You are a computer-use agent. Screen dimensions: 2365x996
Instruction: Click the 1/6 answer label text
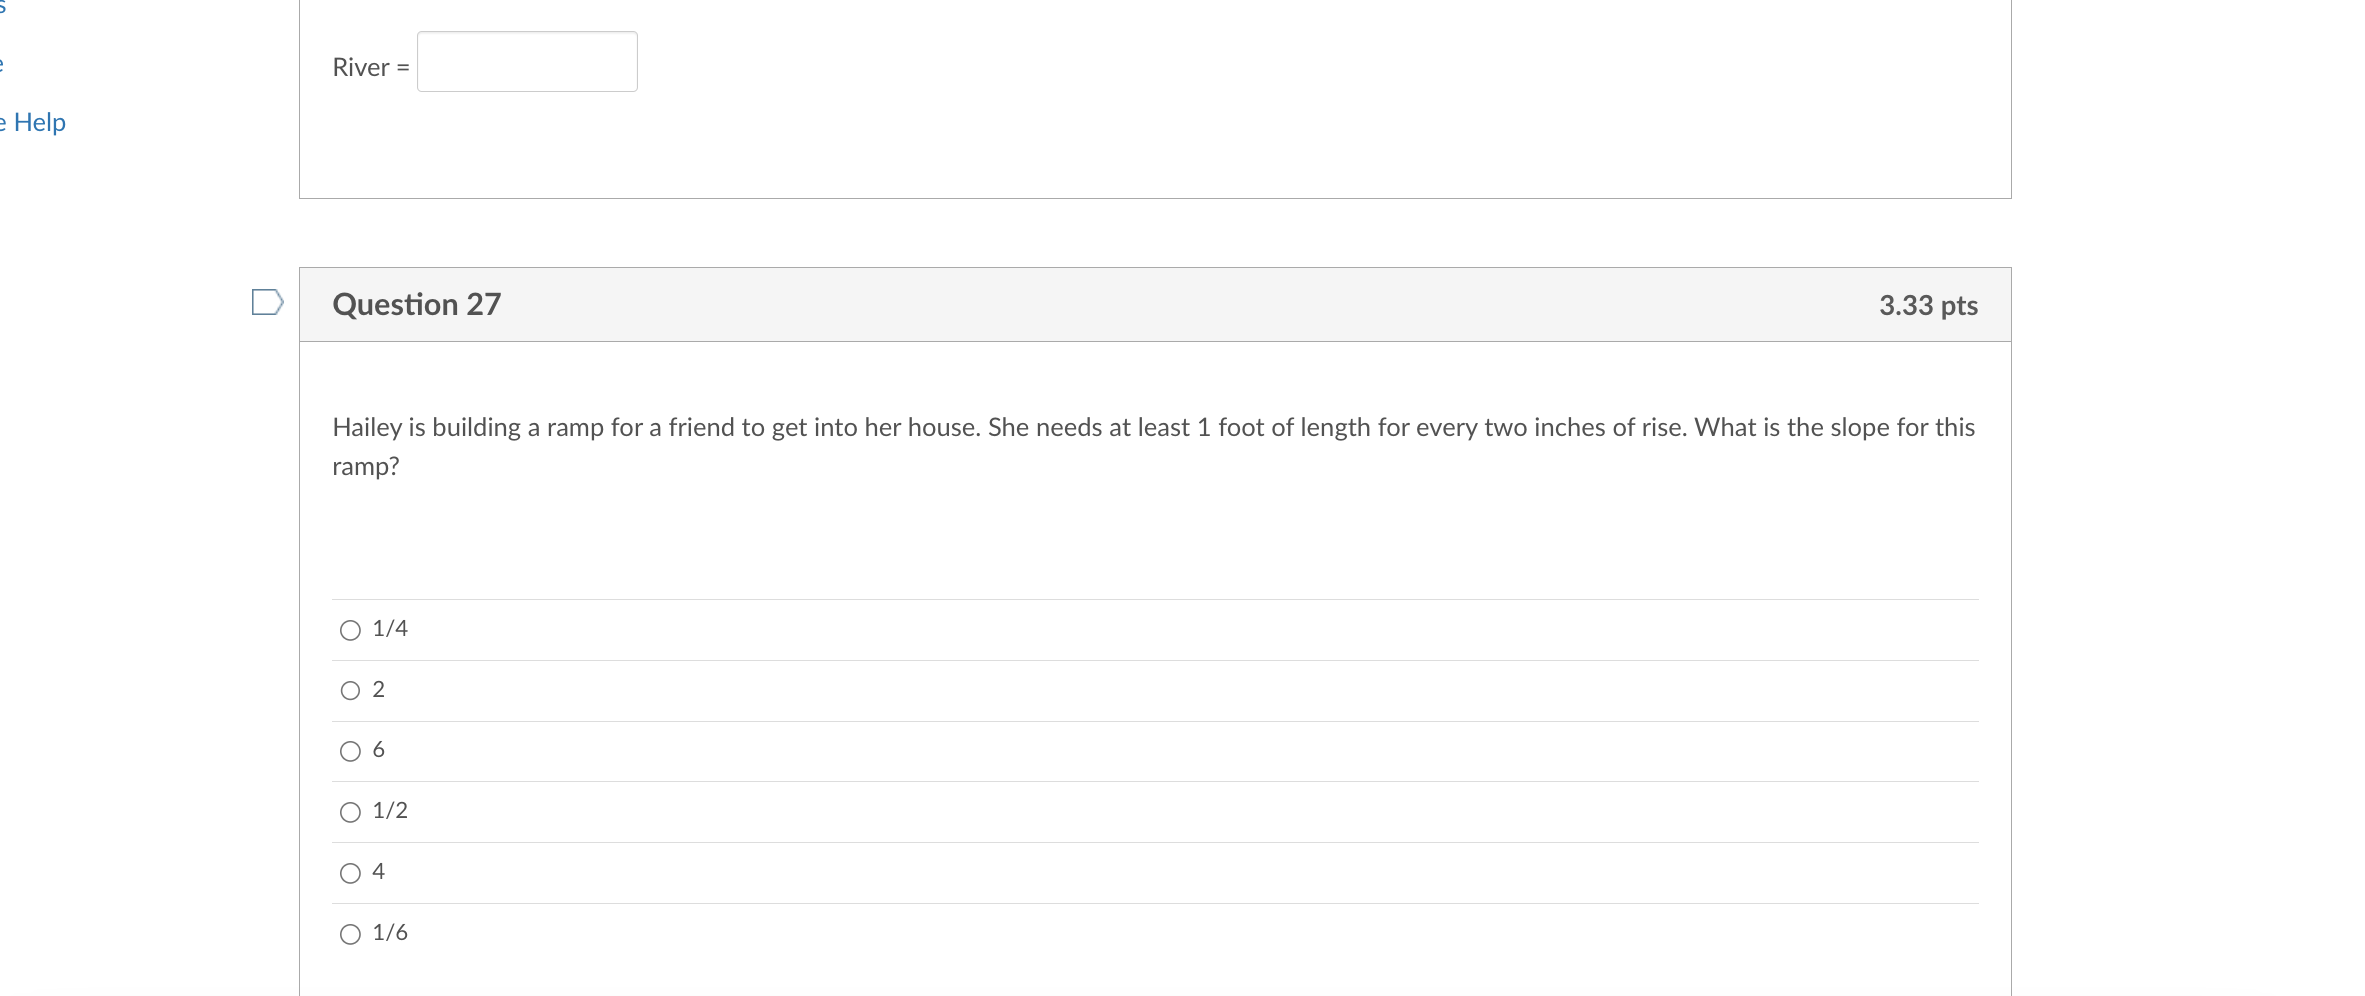coord(390,932)
